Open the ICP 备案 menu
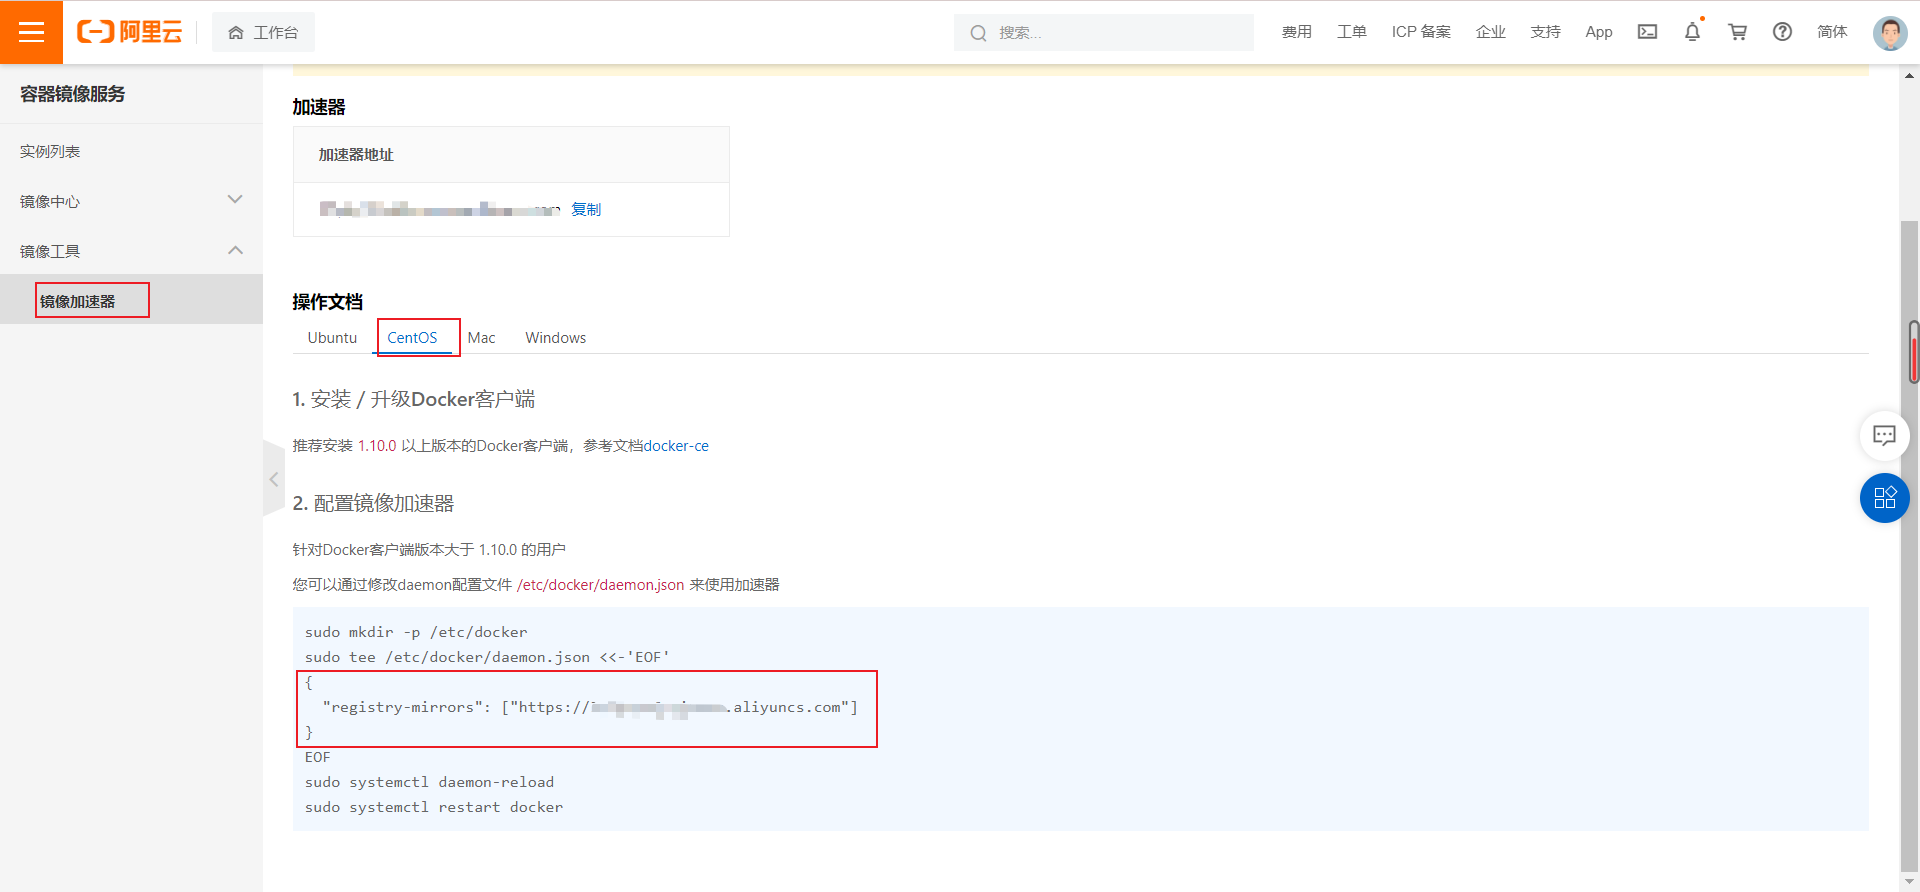1920x892 pixels. 1421,32
